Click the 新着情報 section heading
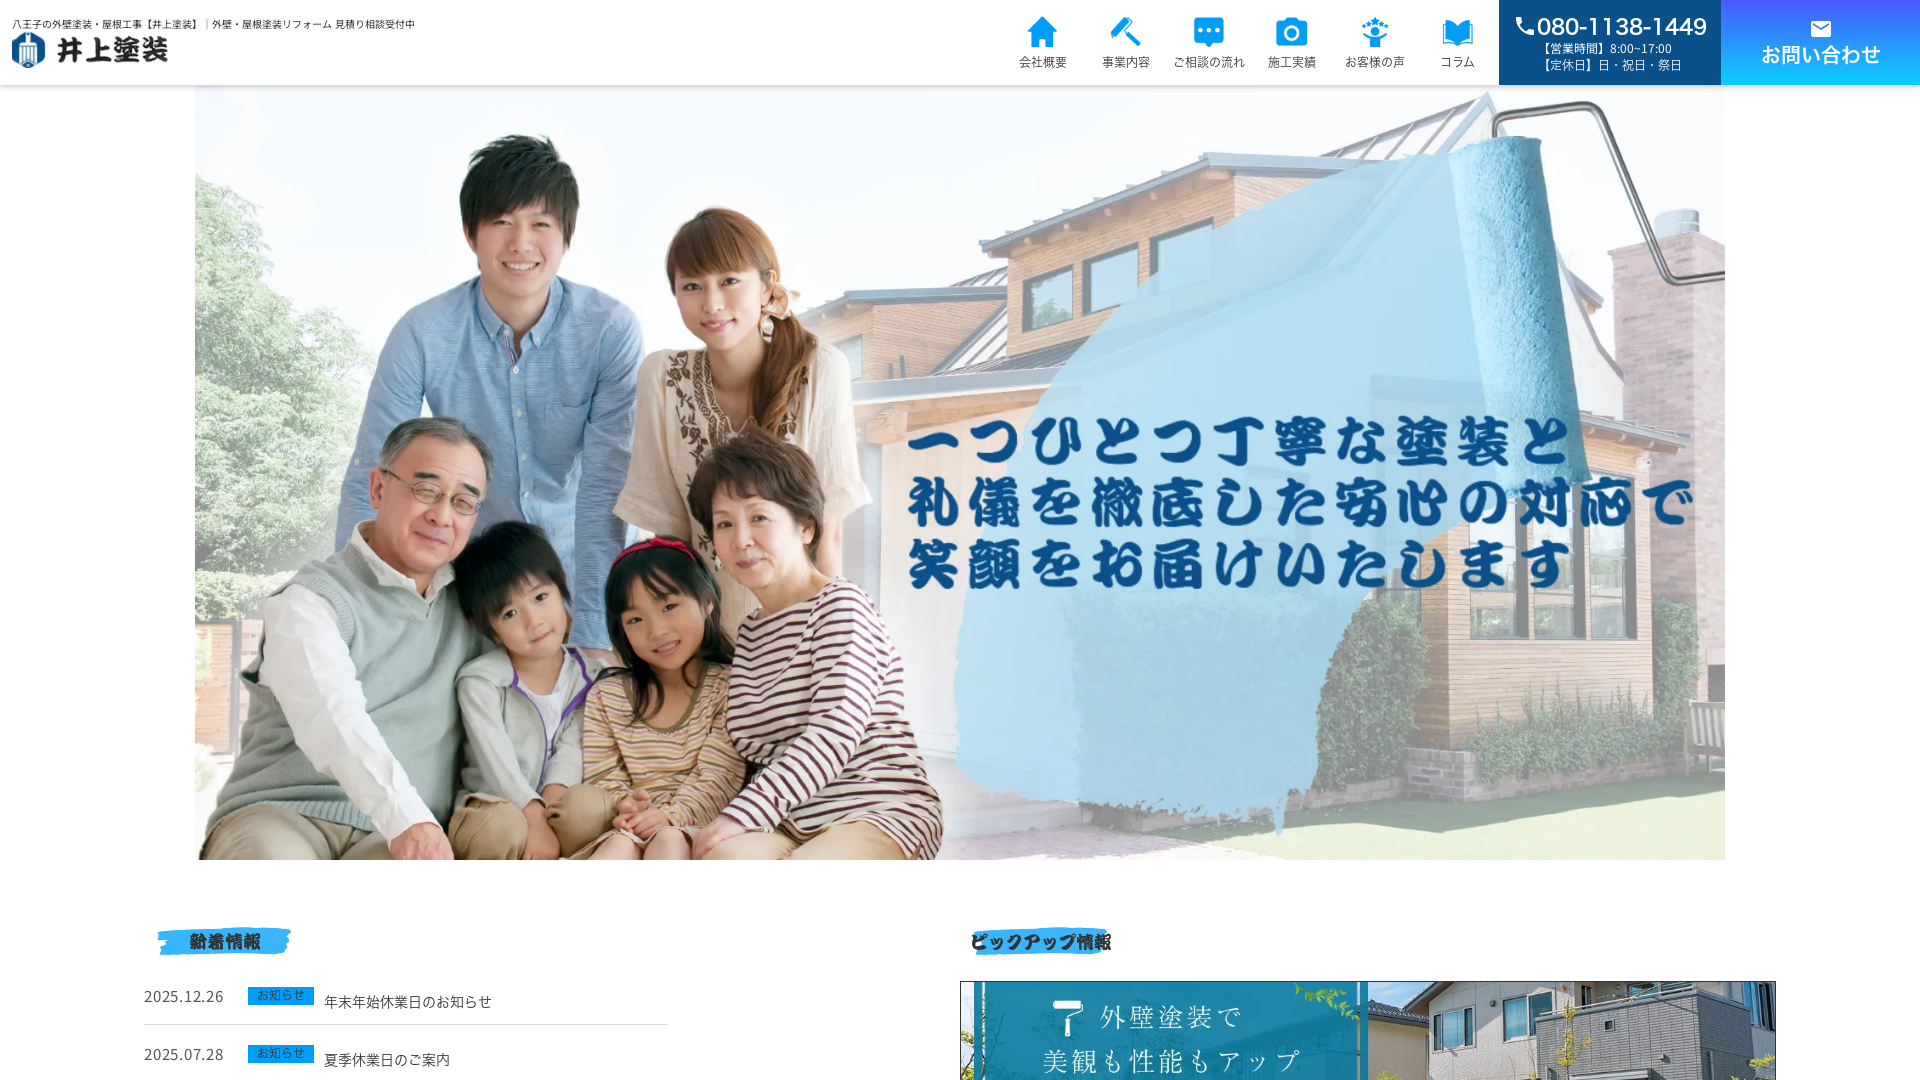The image size is (1920, 1080). pyautogui.click(x=222, y=941)
